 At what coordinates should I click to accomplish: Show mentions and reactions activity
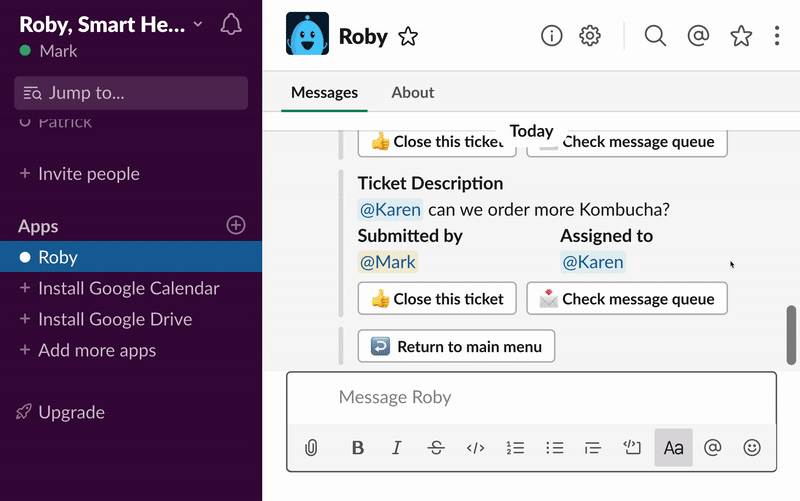pos(698,36)
